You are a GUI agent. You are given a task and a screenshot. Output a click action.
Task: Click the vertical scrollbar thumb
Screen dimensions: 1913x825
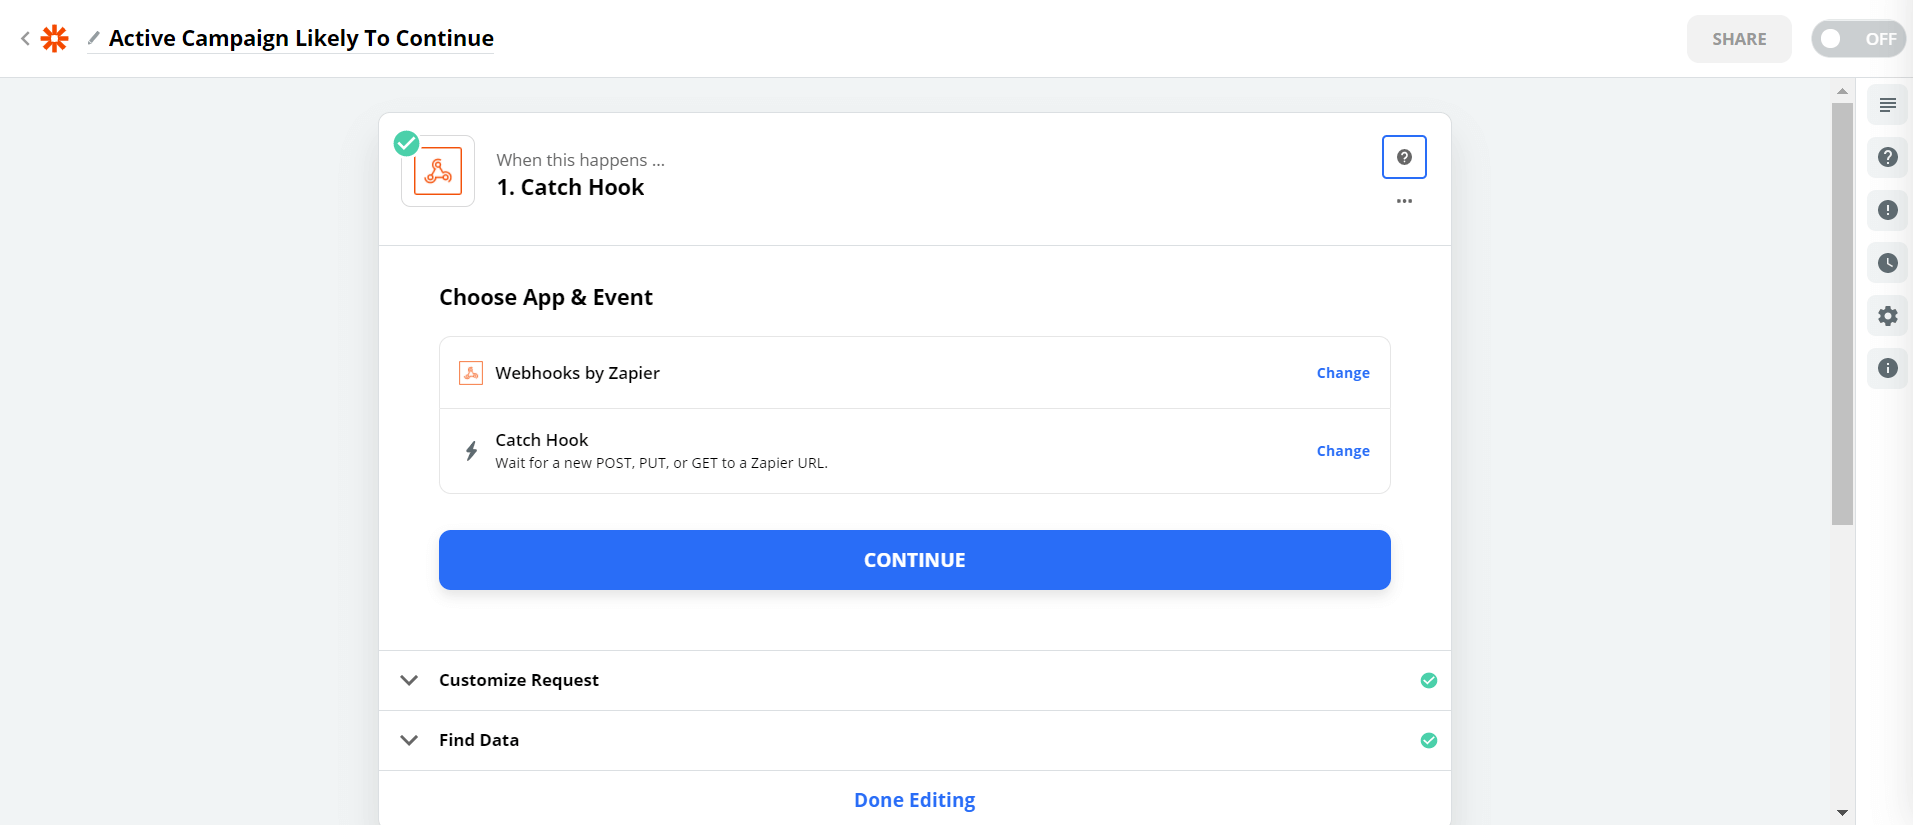pyautogui.click(x=1842, y=312)
